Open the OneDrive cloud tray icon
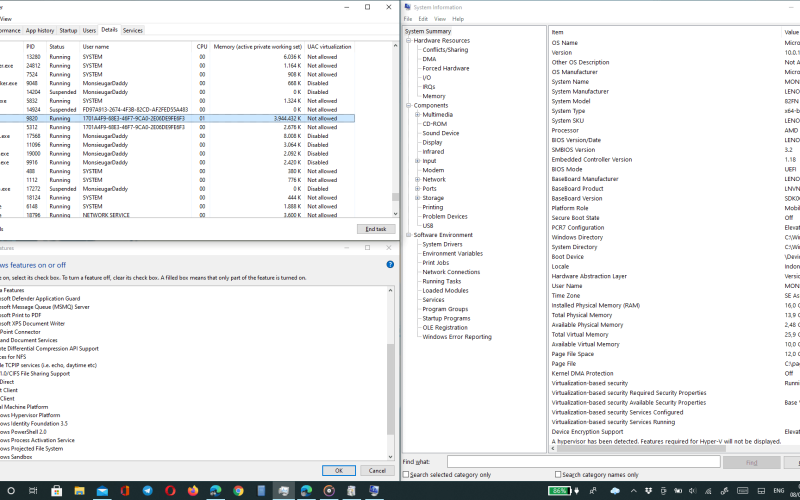This screenshot has height=500, width=800. [615, 491]
